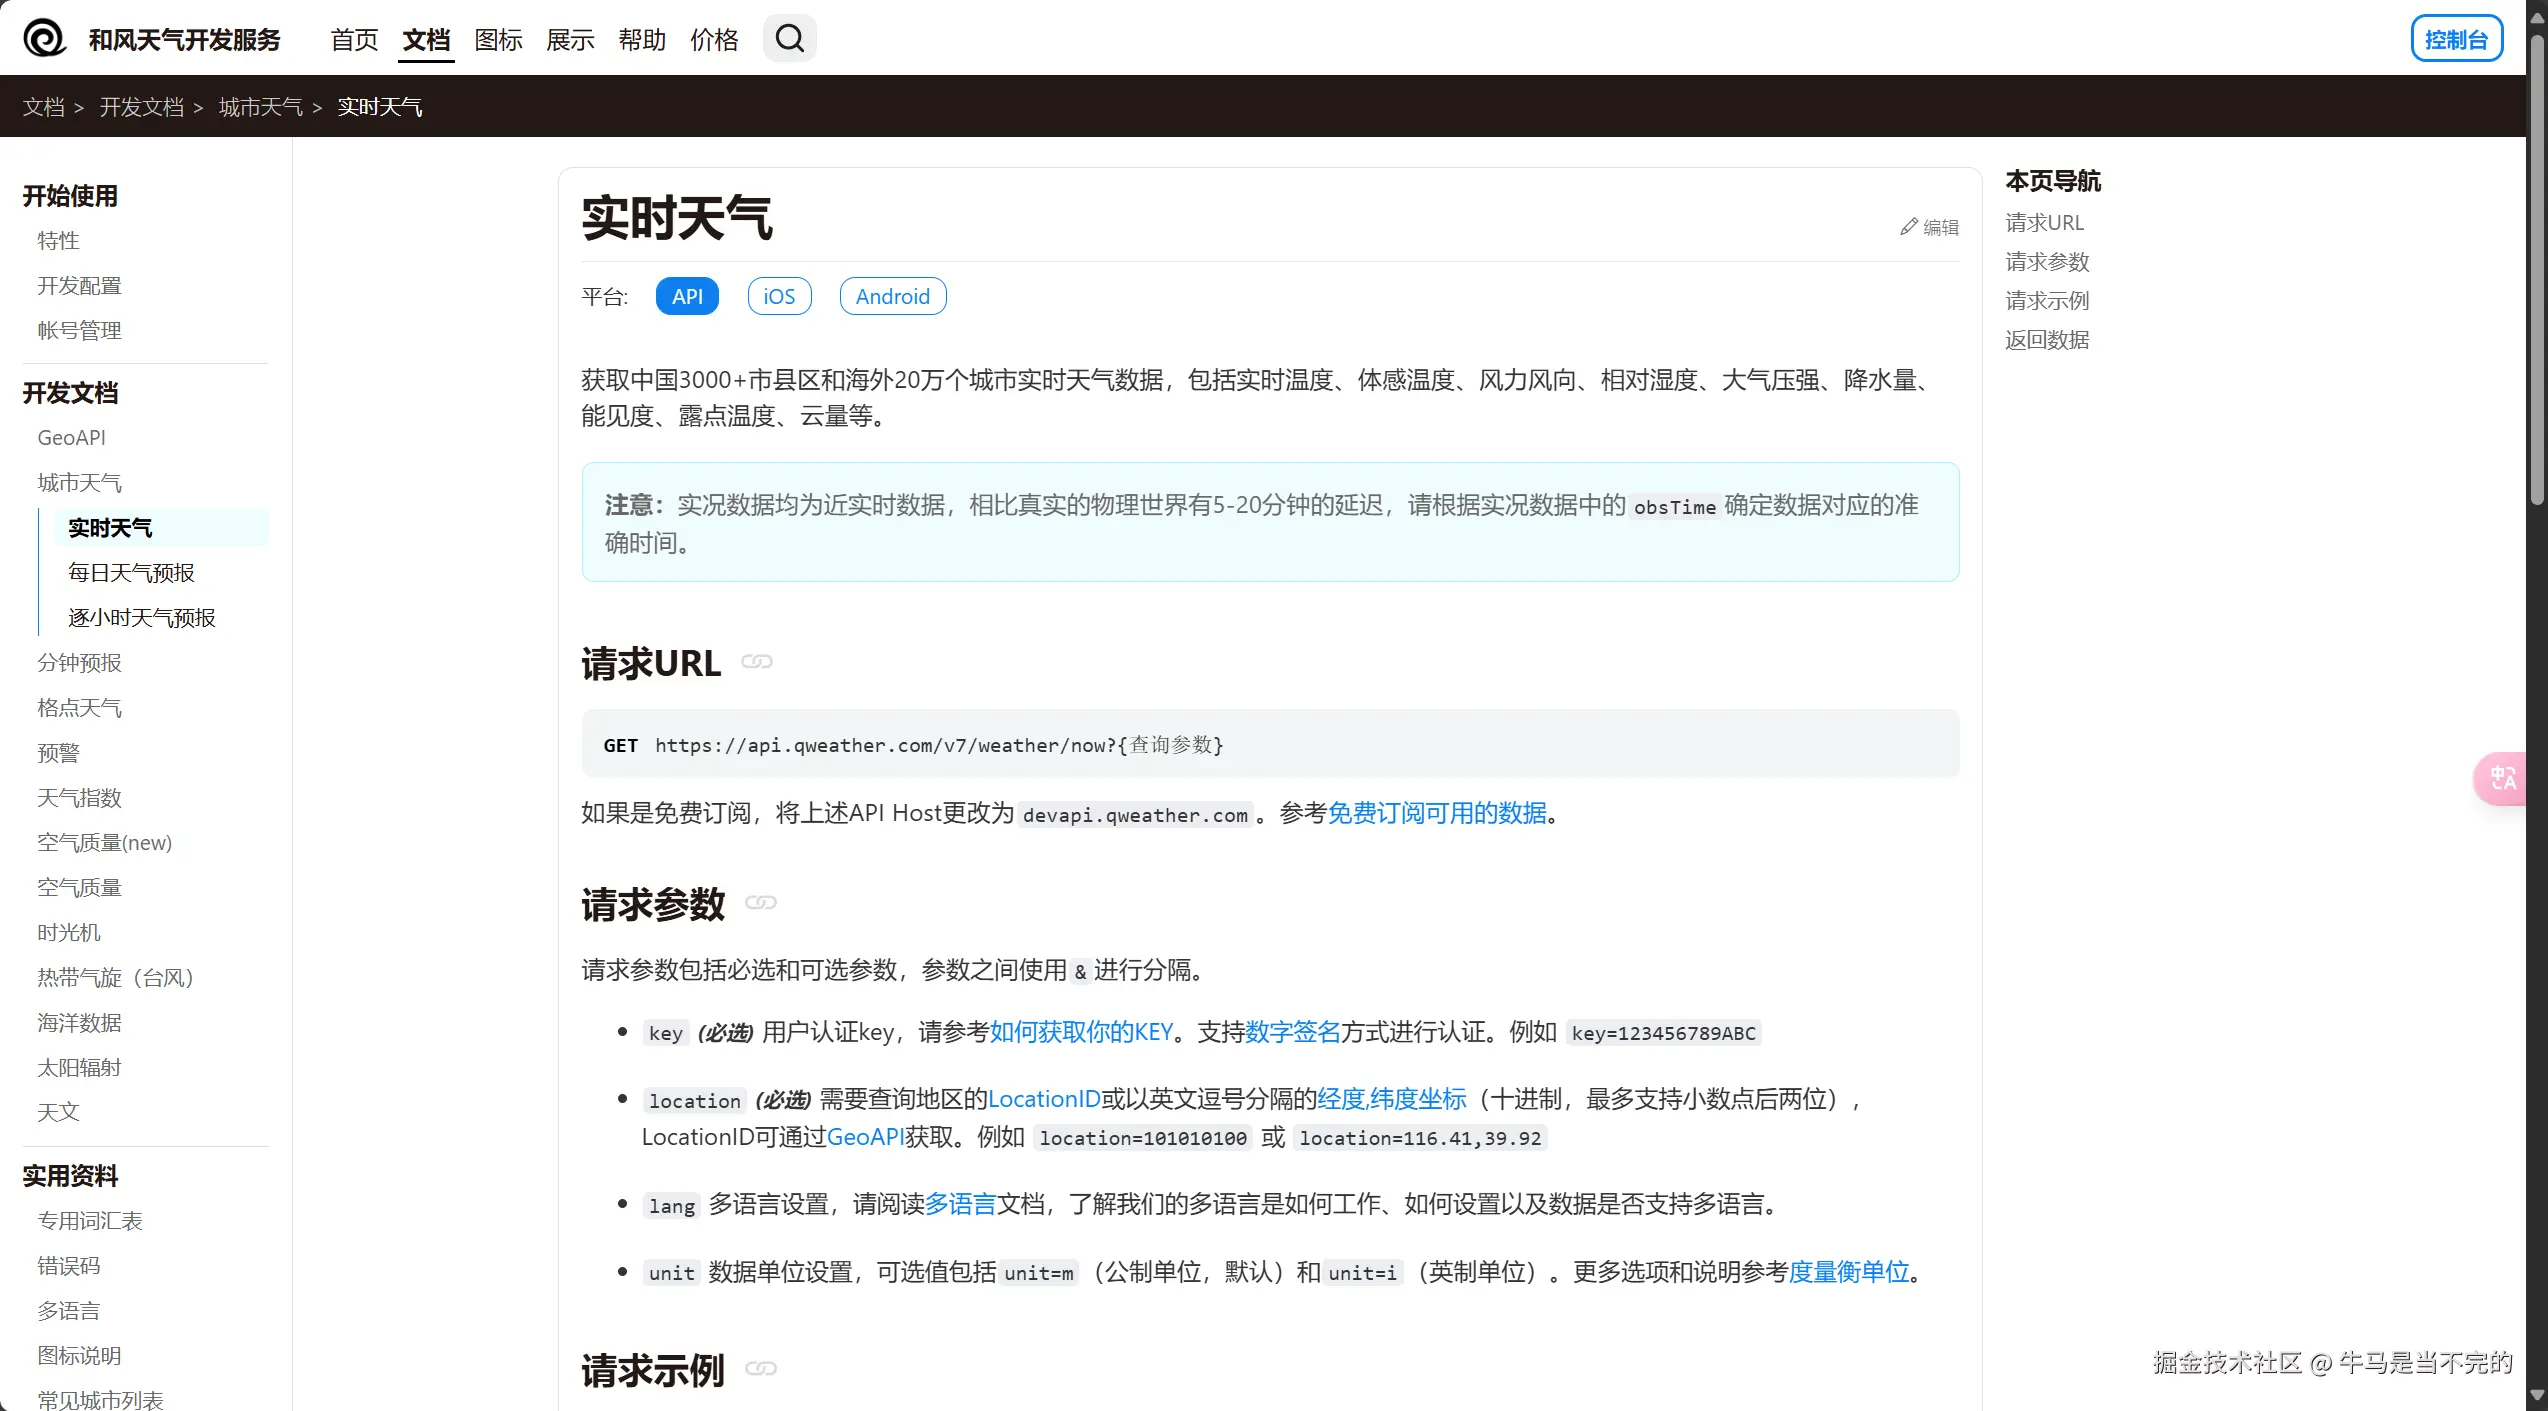
Task: Expand the 空气质量(new) sidebar item
Action: pyautogui.click(x=104, y=843)
